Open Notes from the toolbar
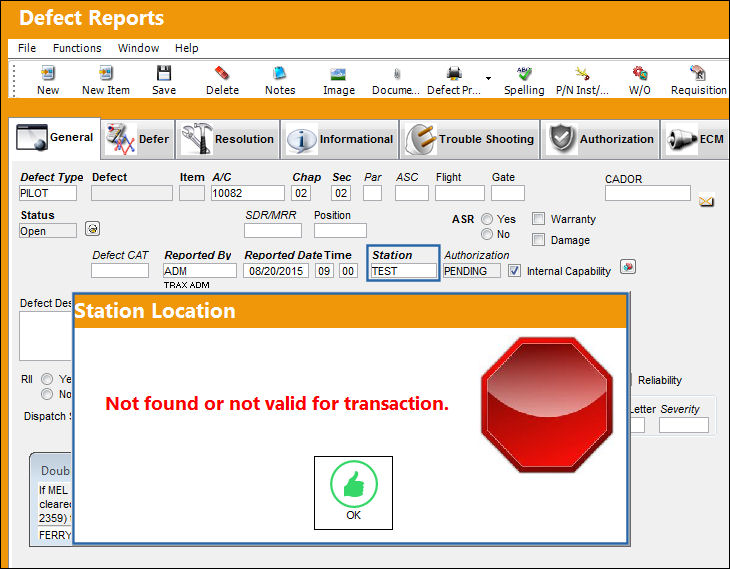The width and height of the screenshot is (730, 569). tap(280, 73)
